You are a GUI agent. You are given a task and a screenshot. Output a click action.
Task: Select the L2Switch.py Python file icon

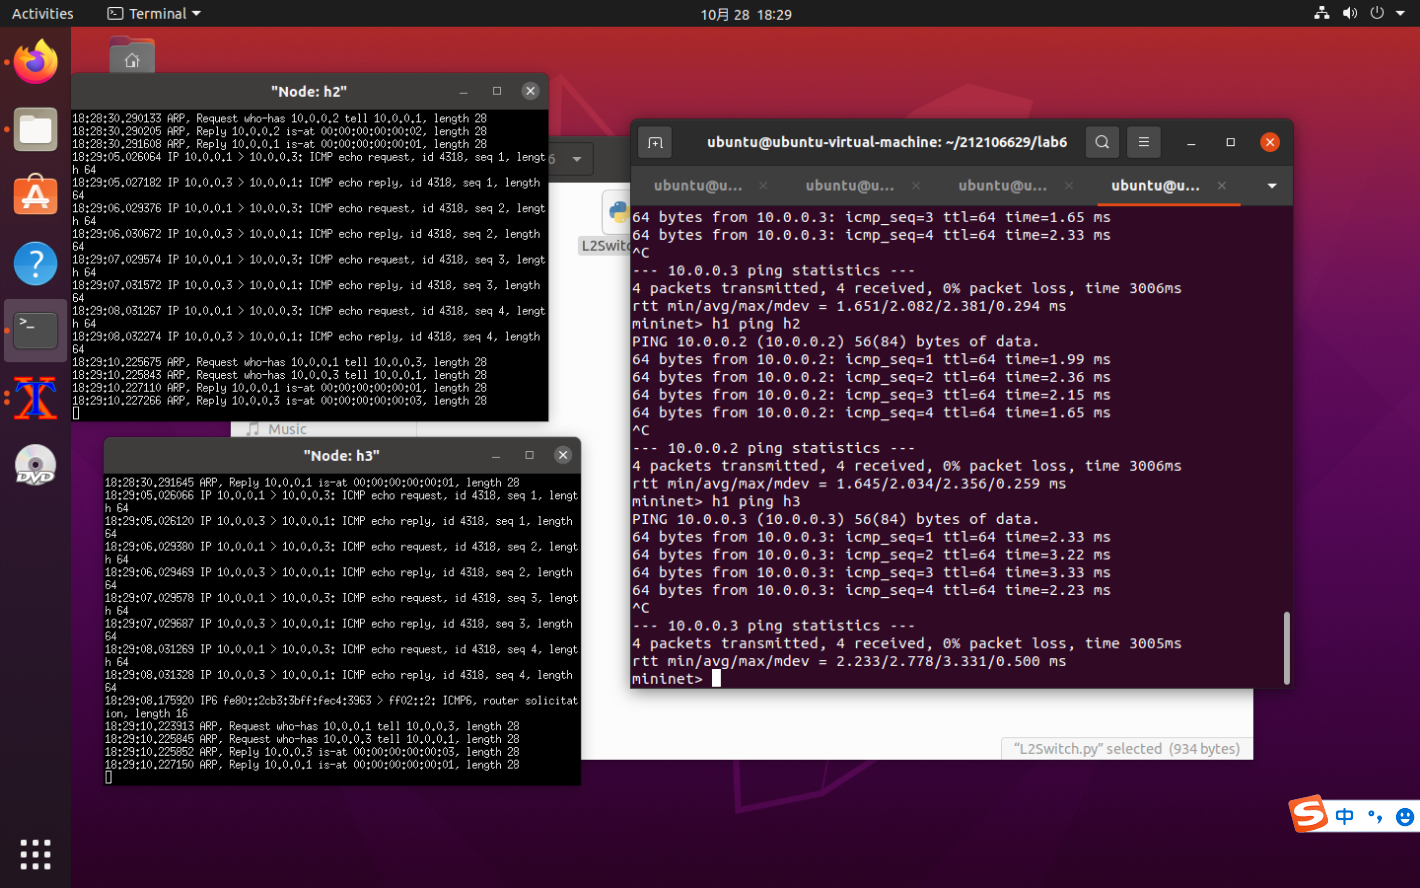click(x=617, y=213)
